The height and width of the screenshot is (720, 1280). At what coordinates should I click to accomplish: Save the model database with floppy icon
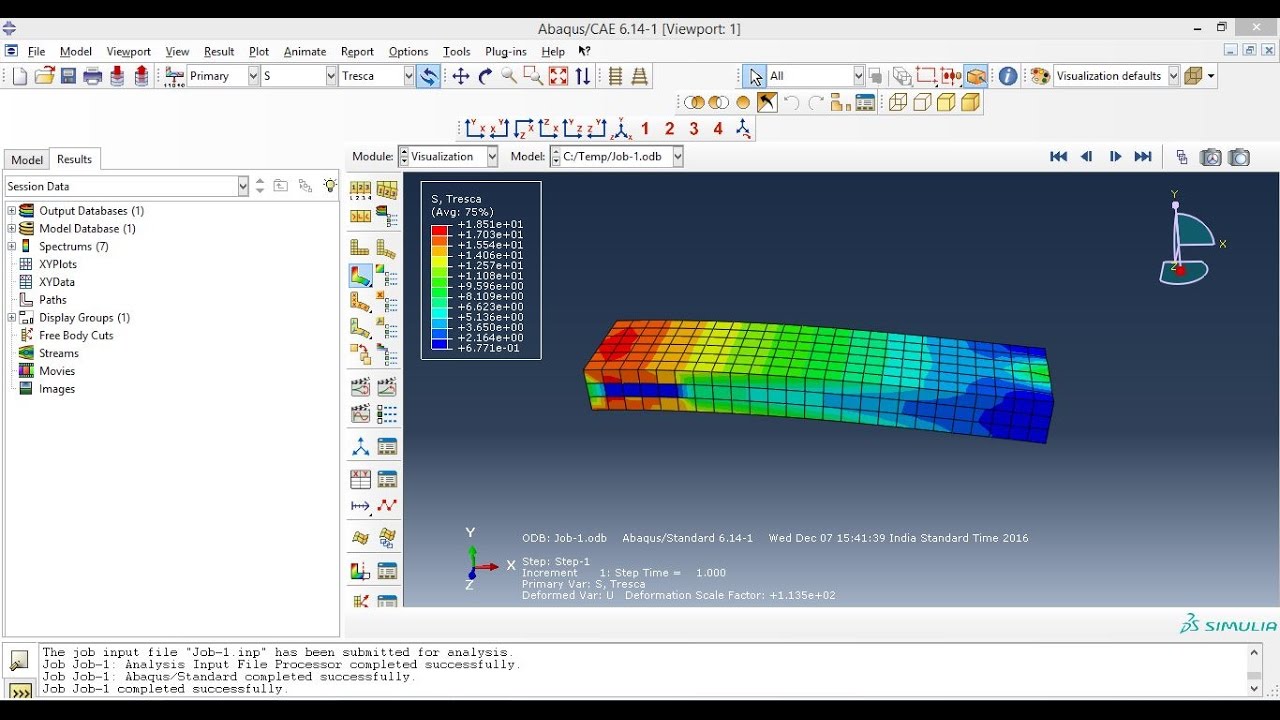click(68, 76)
